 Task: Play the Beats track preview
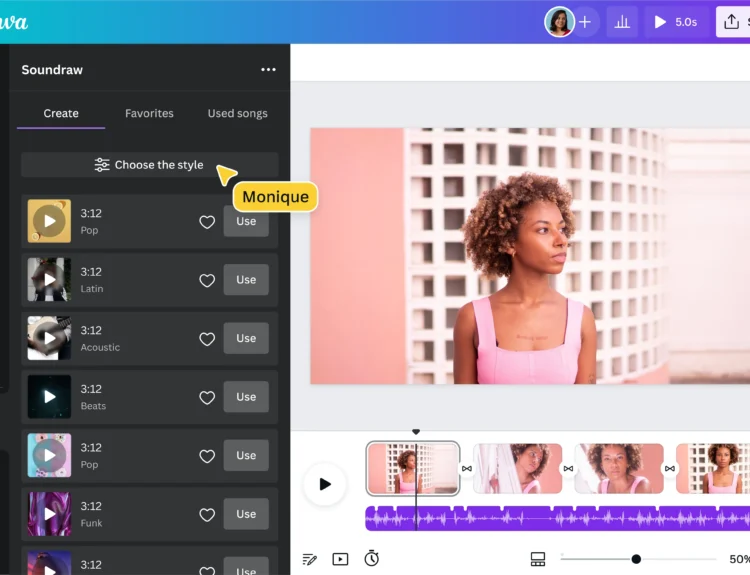click(x=49, y=397)
